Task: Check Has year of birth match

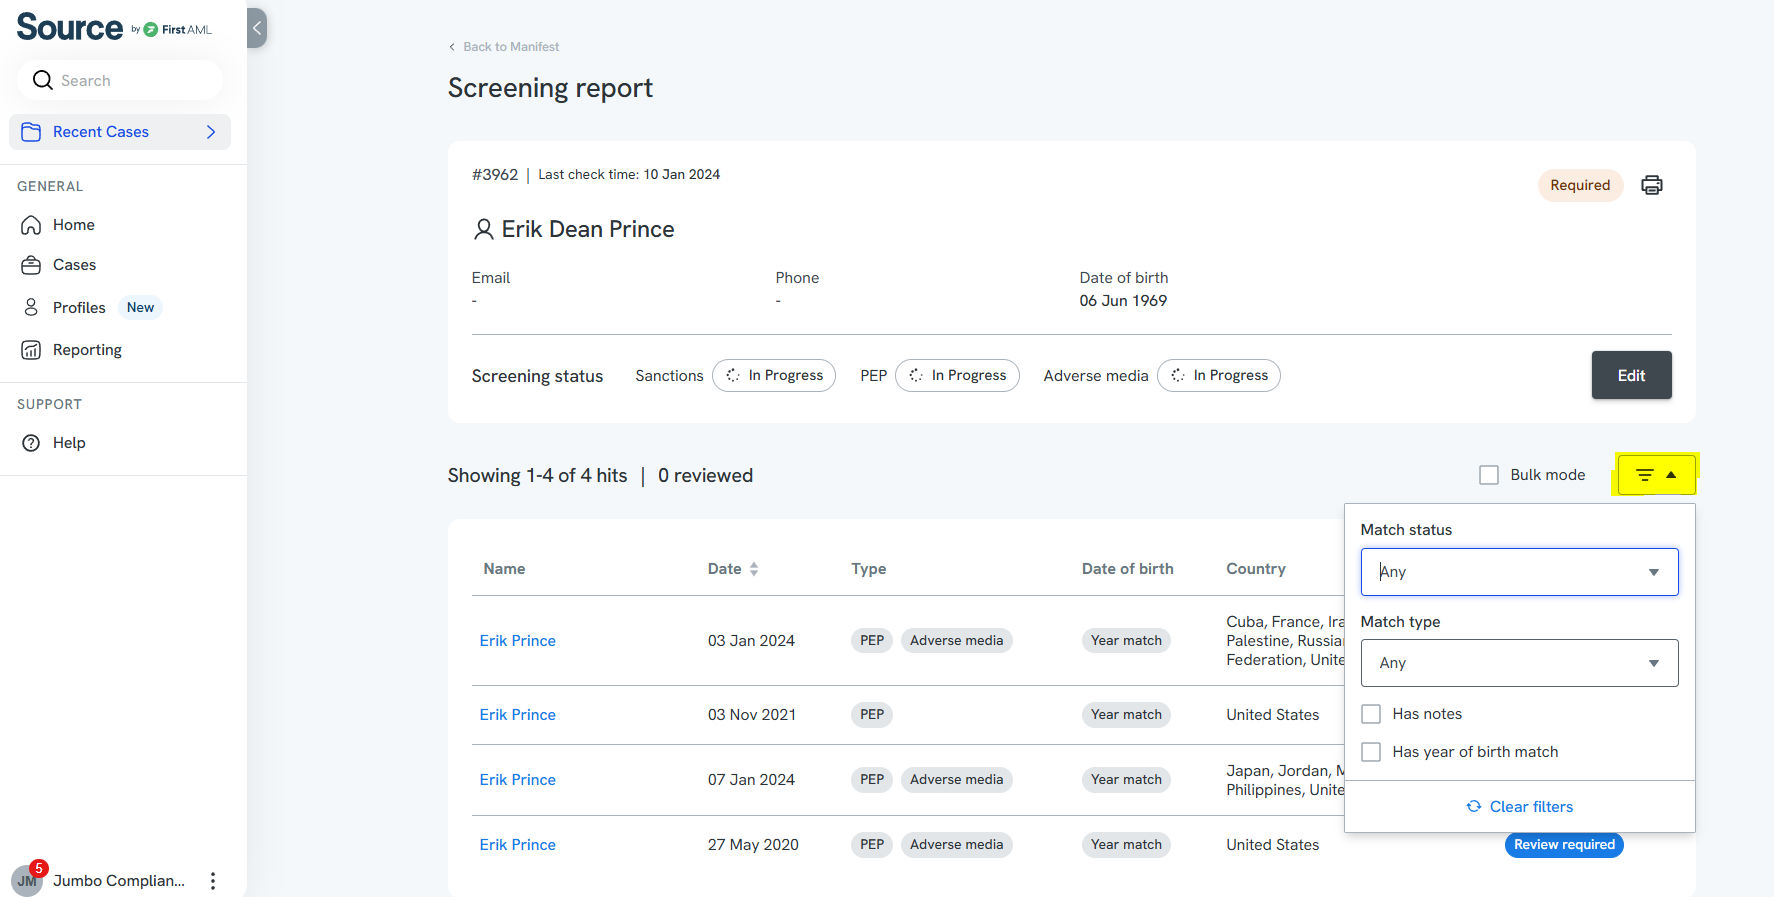Action: pyautogui.click(x=1371, y=752)
